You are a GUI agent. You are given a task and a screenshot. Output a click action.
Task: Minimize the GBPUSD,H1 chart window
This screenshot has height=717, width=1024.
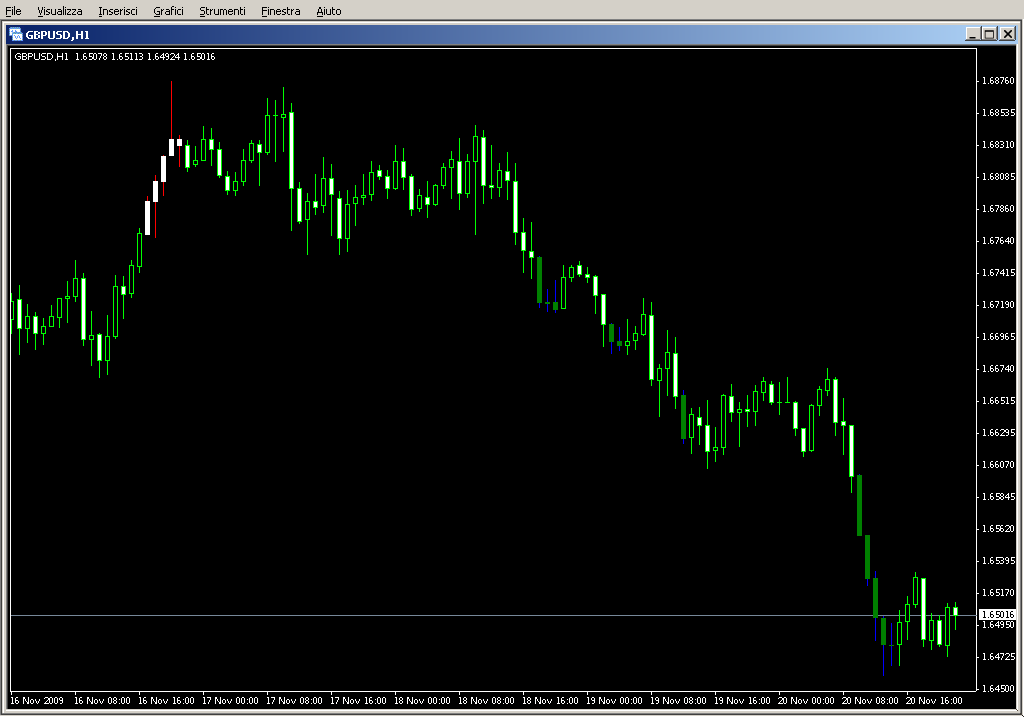(972, 34)
